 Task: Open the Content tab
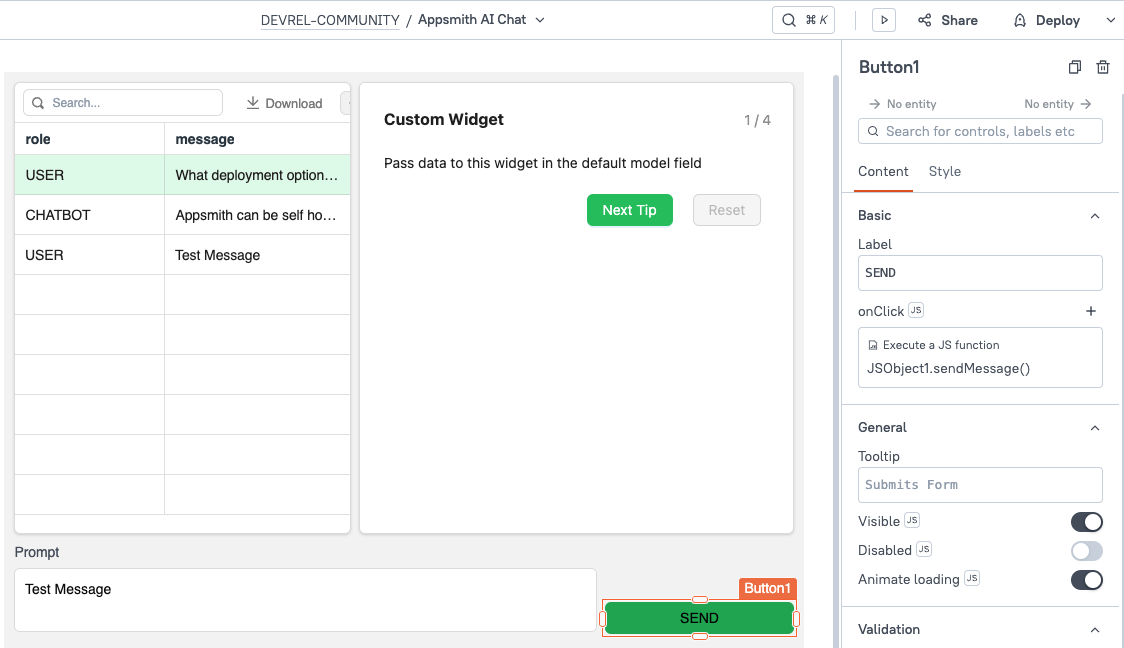click(883, 171)
